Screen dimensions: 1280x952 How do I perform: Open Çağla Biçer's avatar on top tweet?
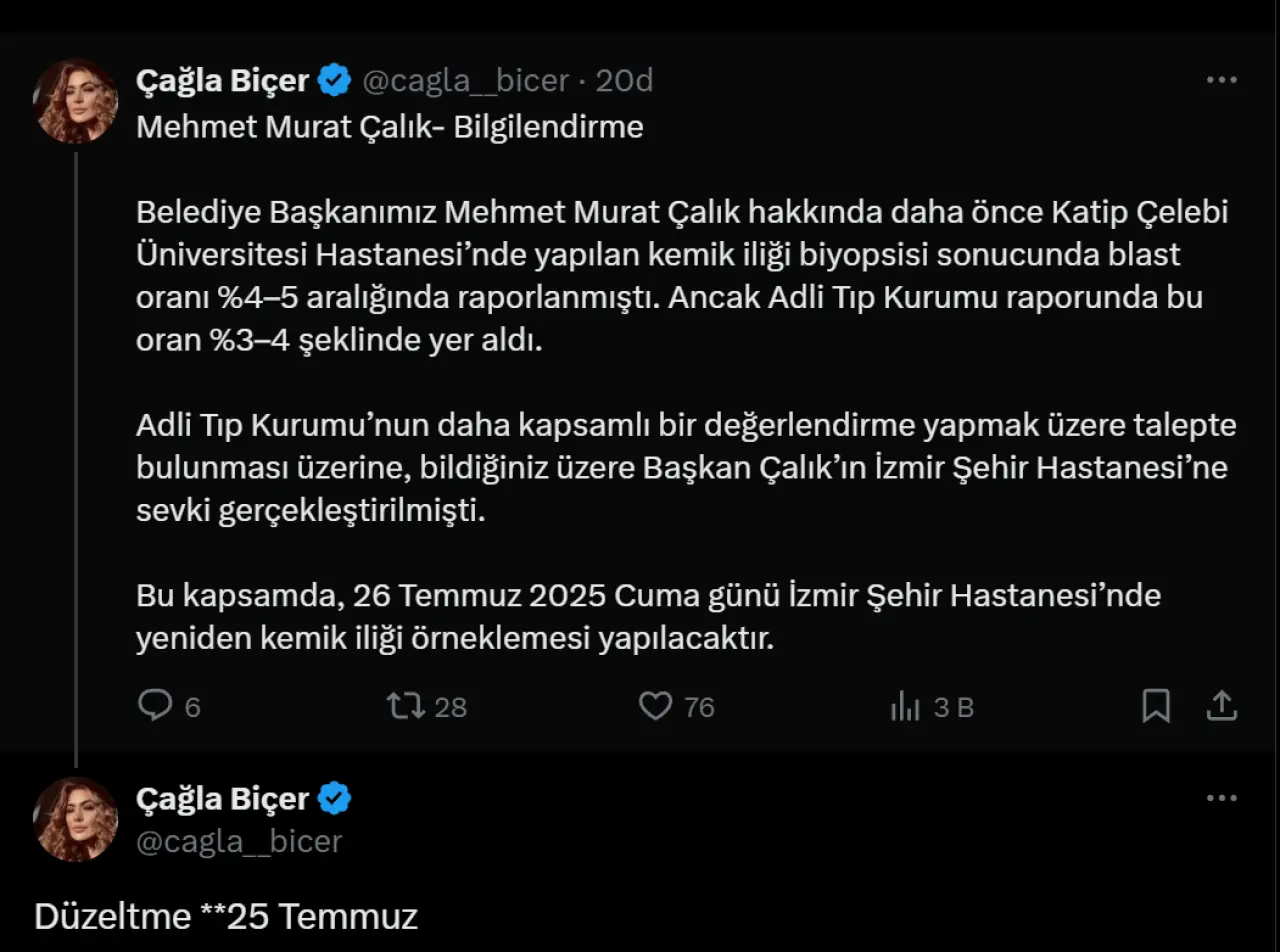pos(76,101)
